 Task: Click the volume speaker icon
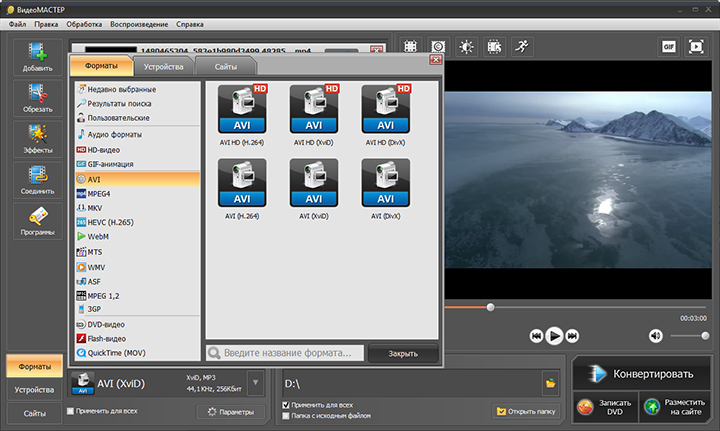(656, 336)
